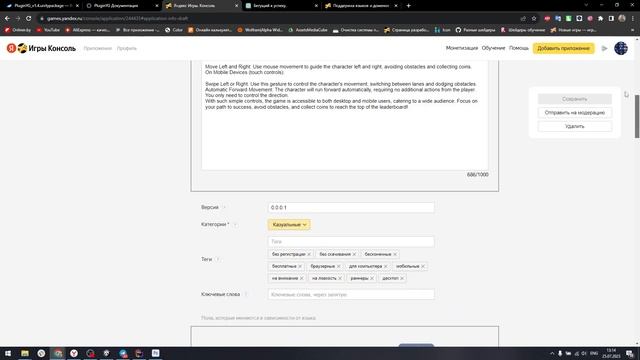640x360 pixels.
Task: Switch to the PluginYG Документация tab
Action: (122, 6)
